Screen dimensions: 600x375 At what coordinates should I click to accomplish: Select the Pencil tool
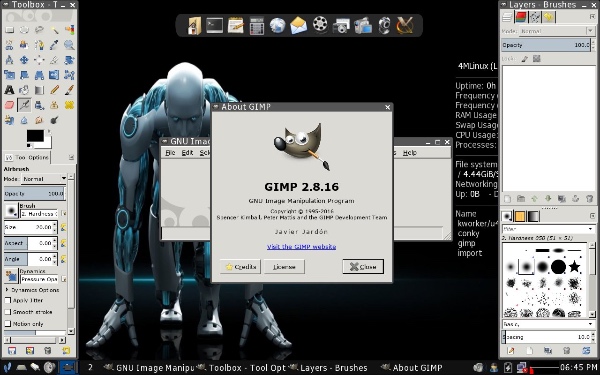[x=54, y=90]
